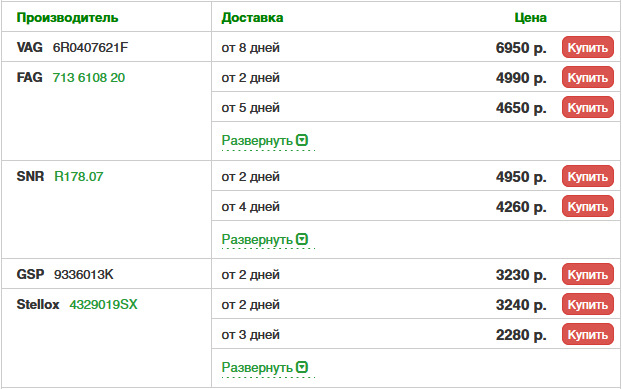Viewport: 622px width, 389px height.
Task: Buy the SNR part priced 4950 р.
Action: (x=587, y=176)
